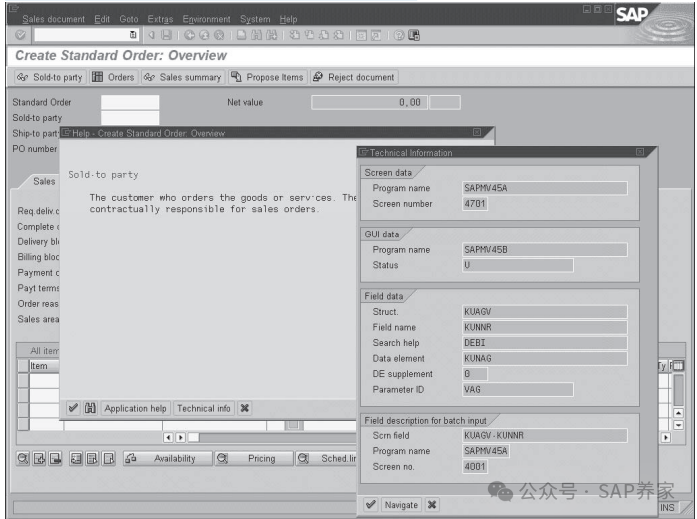Click the Sold-to party button
The width and height of the screenshot is (697, 519).
pyautogui.click(x=50, y=77)
